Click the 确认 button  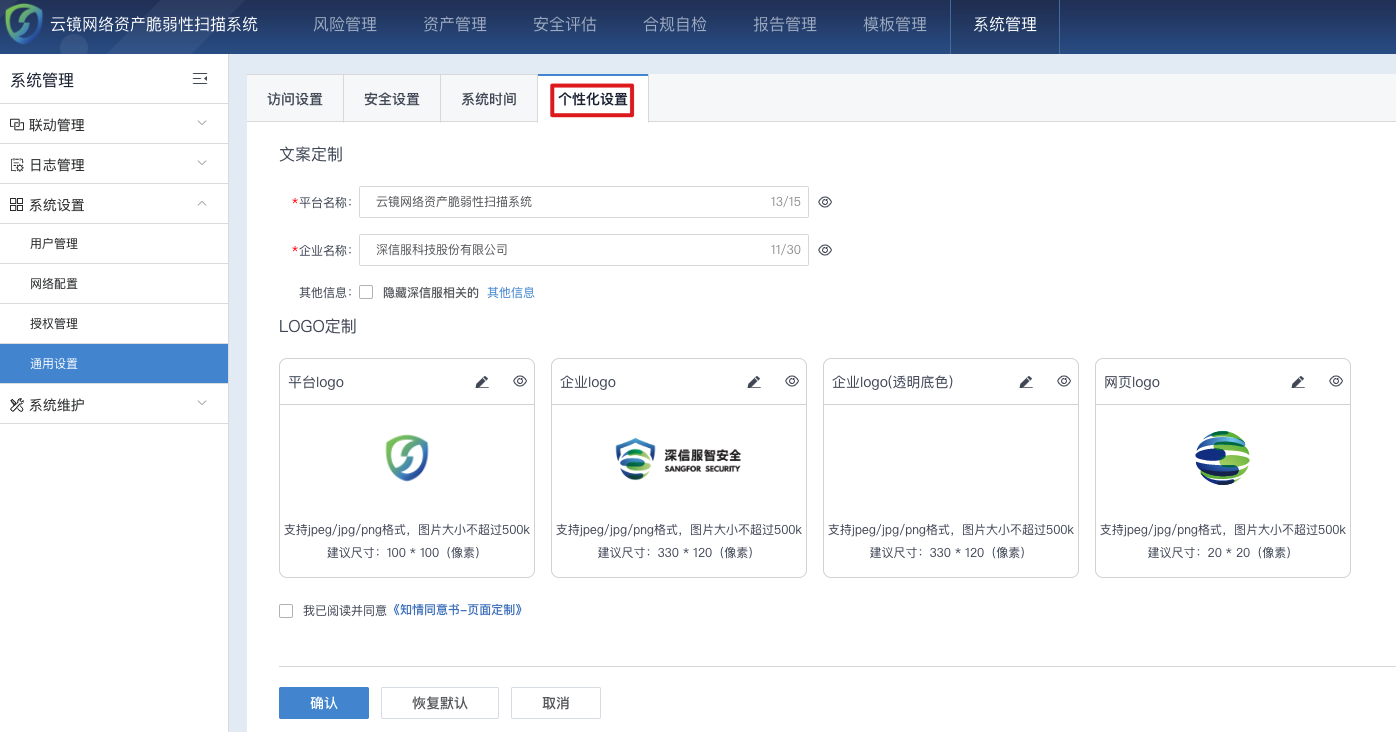pyautogui.click(x=324, y=703)
